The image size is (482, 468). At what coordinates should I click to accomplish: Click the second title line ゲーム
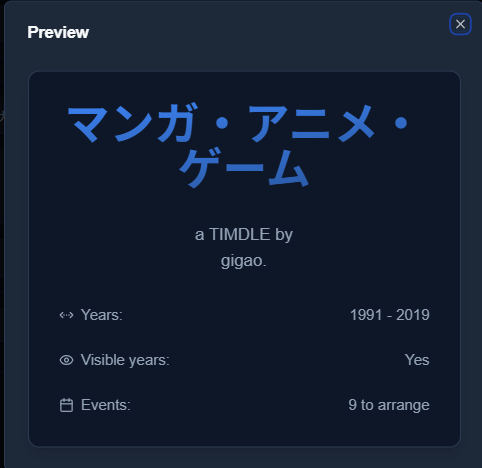244,168
